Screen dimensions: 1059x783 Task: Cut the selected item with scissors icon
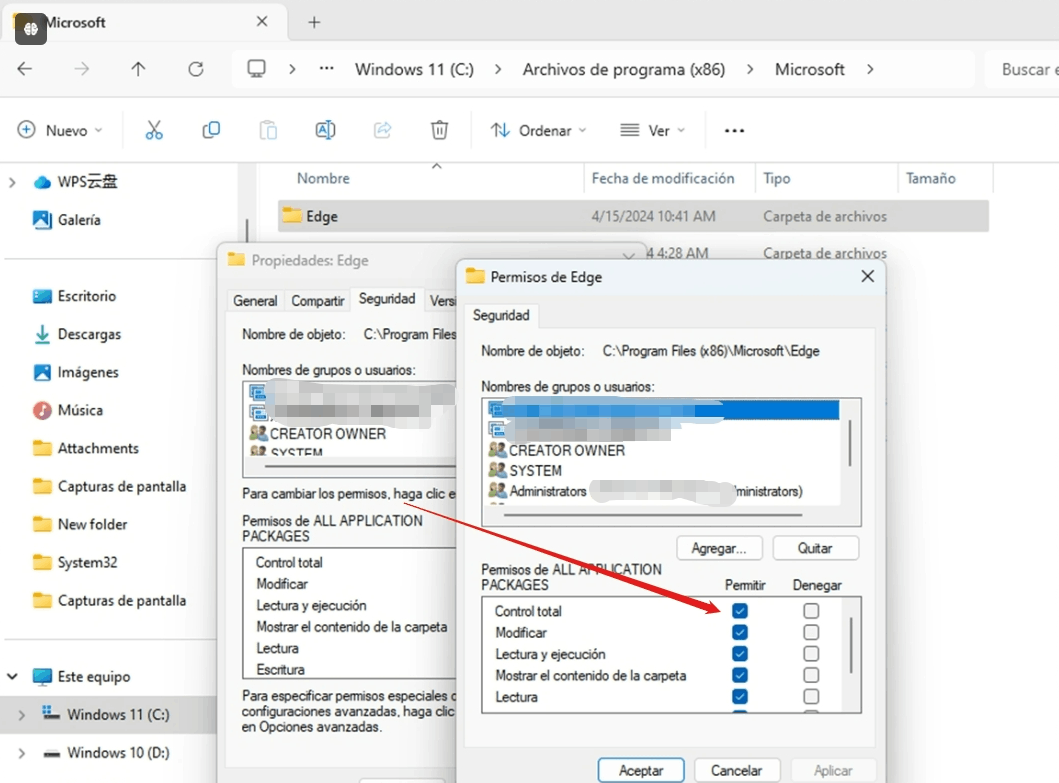154,130
